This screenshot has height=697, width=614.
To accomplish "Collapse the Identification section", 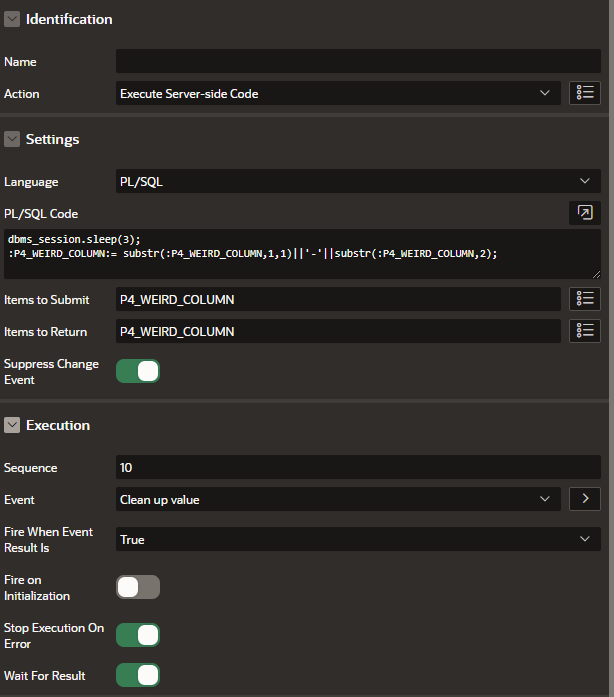I will pos(12,19).
